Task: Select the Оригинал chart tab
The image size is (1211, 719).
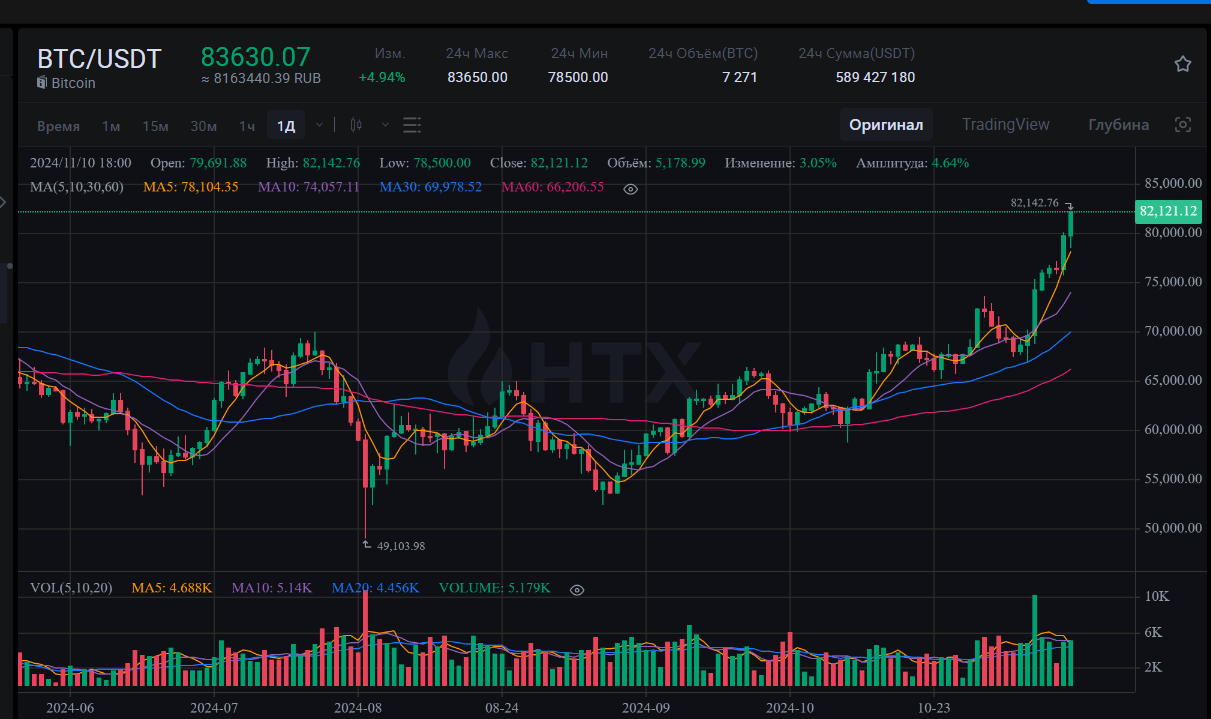Action: click(x=886, y=125)
